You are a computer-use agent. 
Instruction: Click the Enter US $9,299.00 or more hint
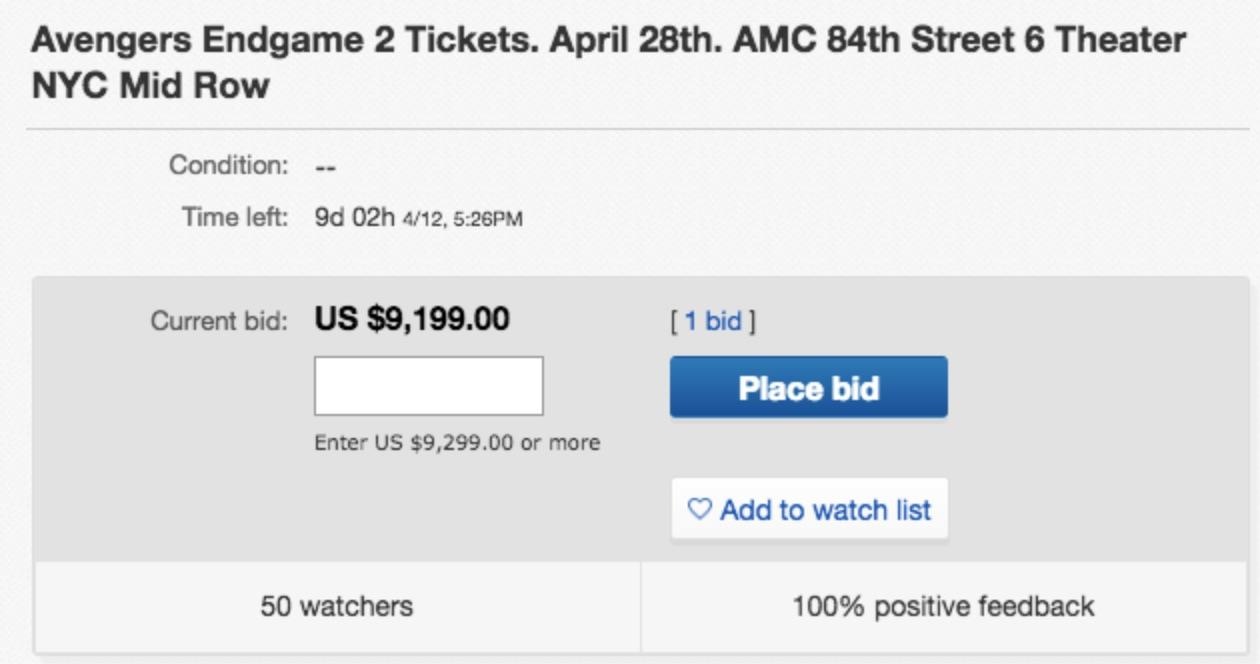point(457,442)
